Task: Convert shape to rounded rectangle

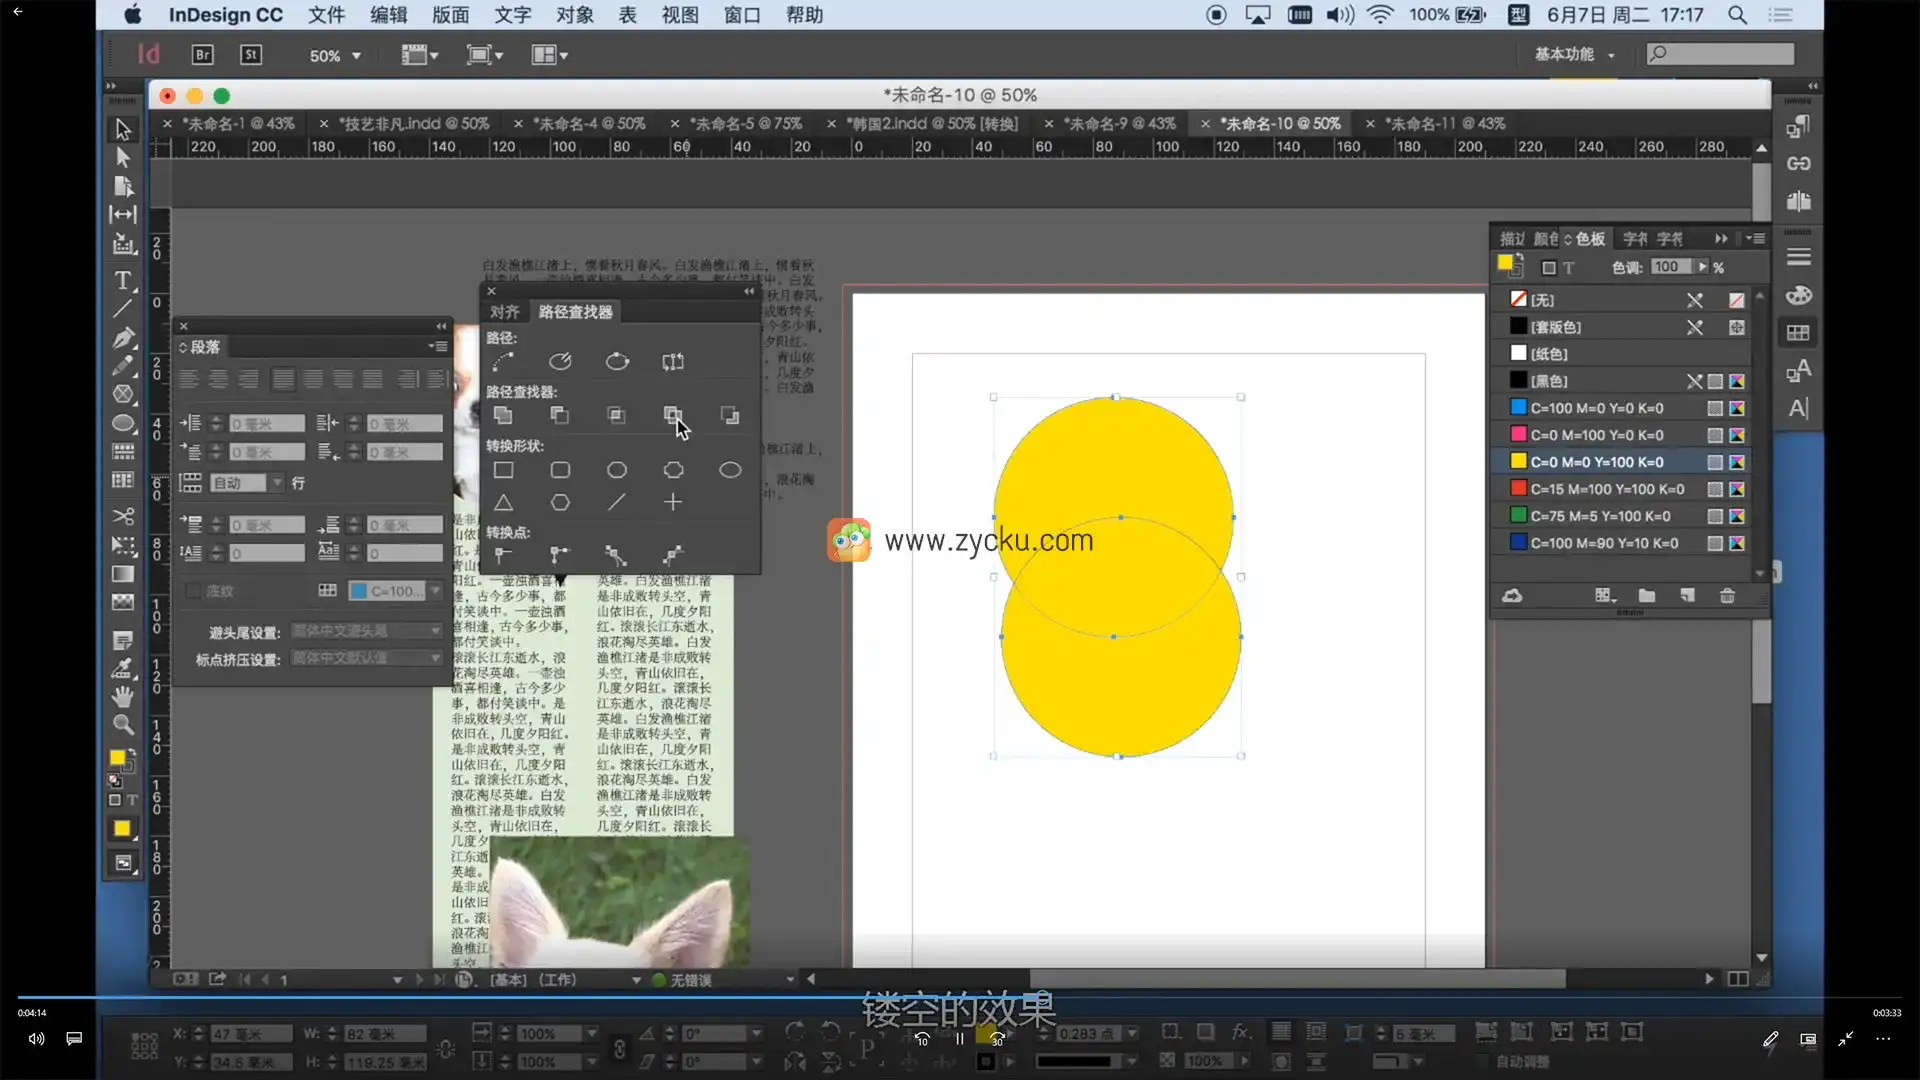Action: 560,470
